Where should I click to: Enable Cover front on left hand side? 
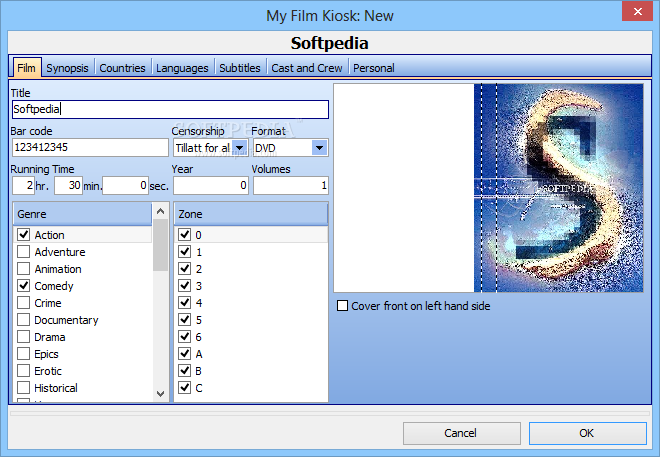[343, 306]
